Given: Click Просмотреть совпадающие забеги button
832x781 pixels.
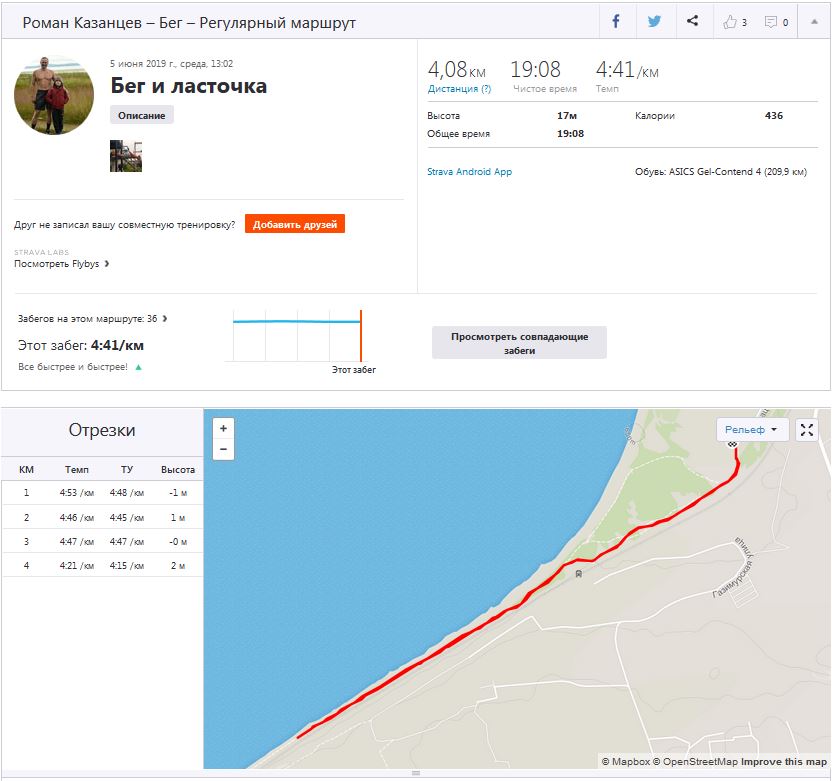Looking at the screenshot, I should (x=519, y=343).
